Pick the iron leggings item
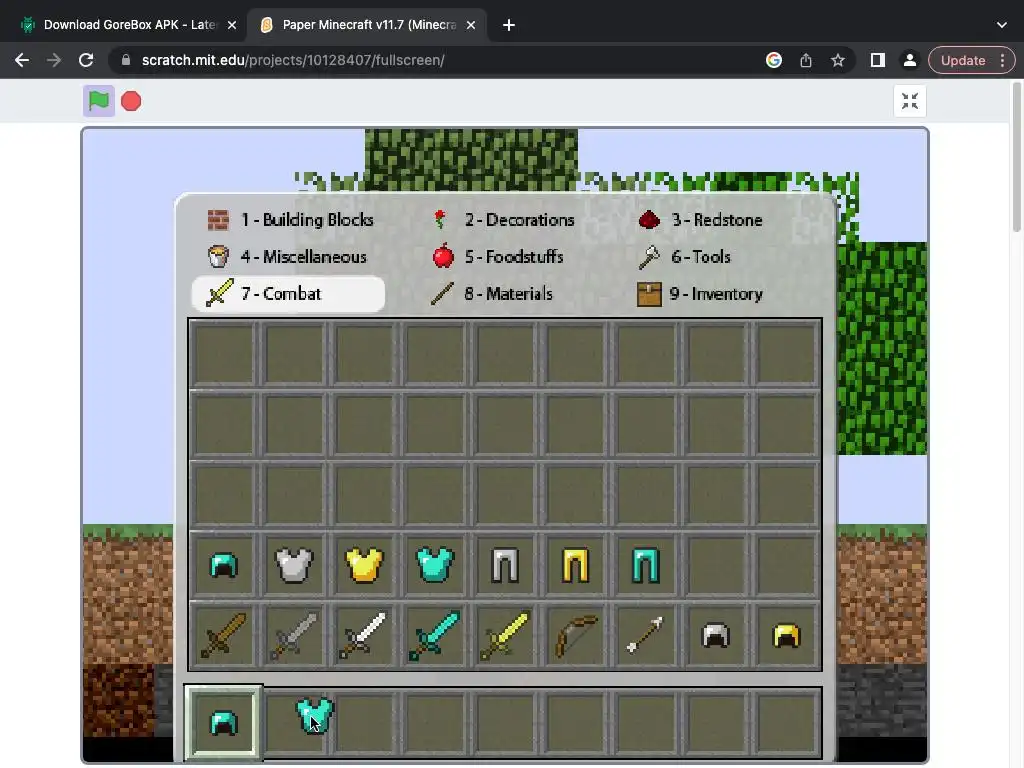Screen dimensions: 1024x768 505,565
